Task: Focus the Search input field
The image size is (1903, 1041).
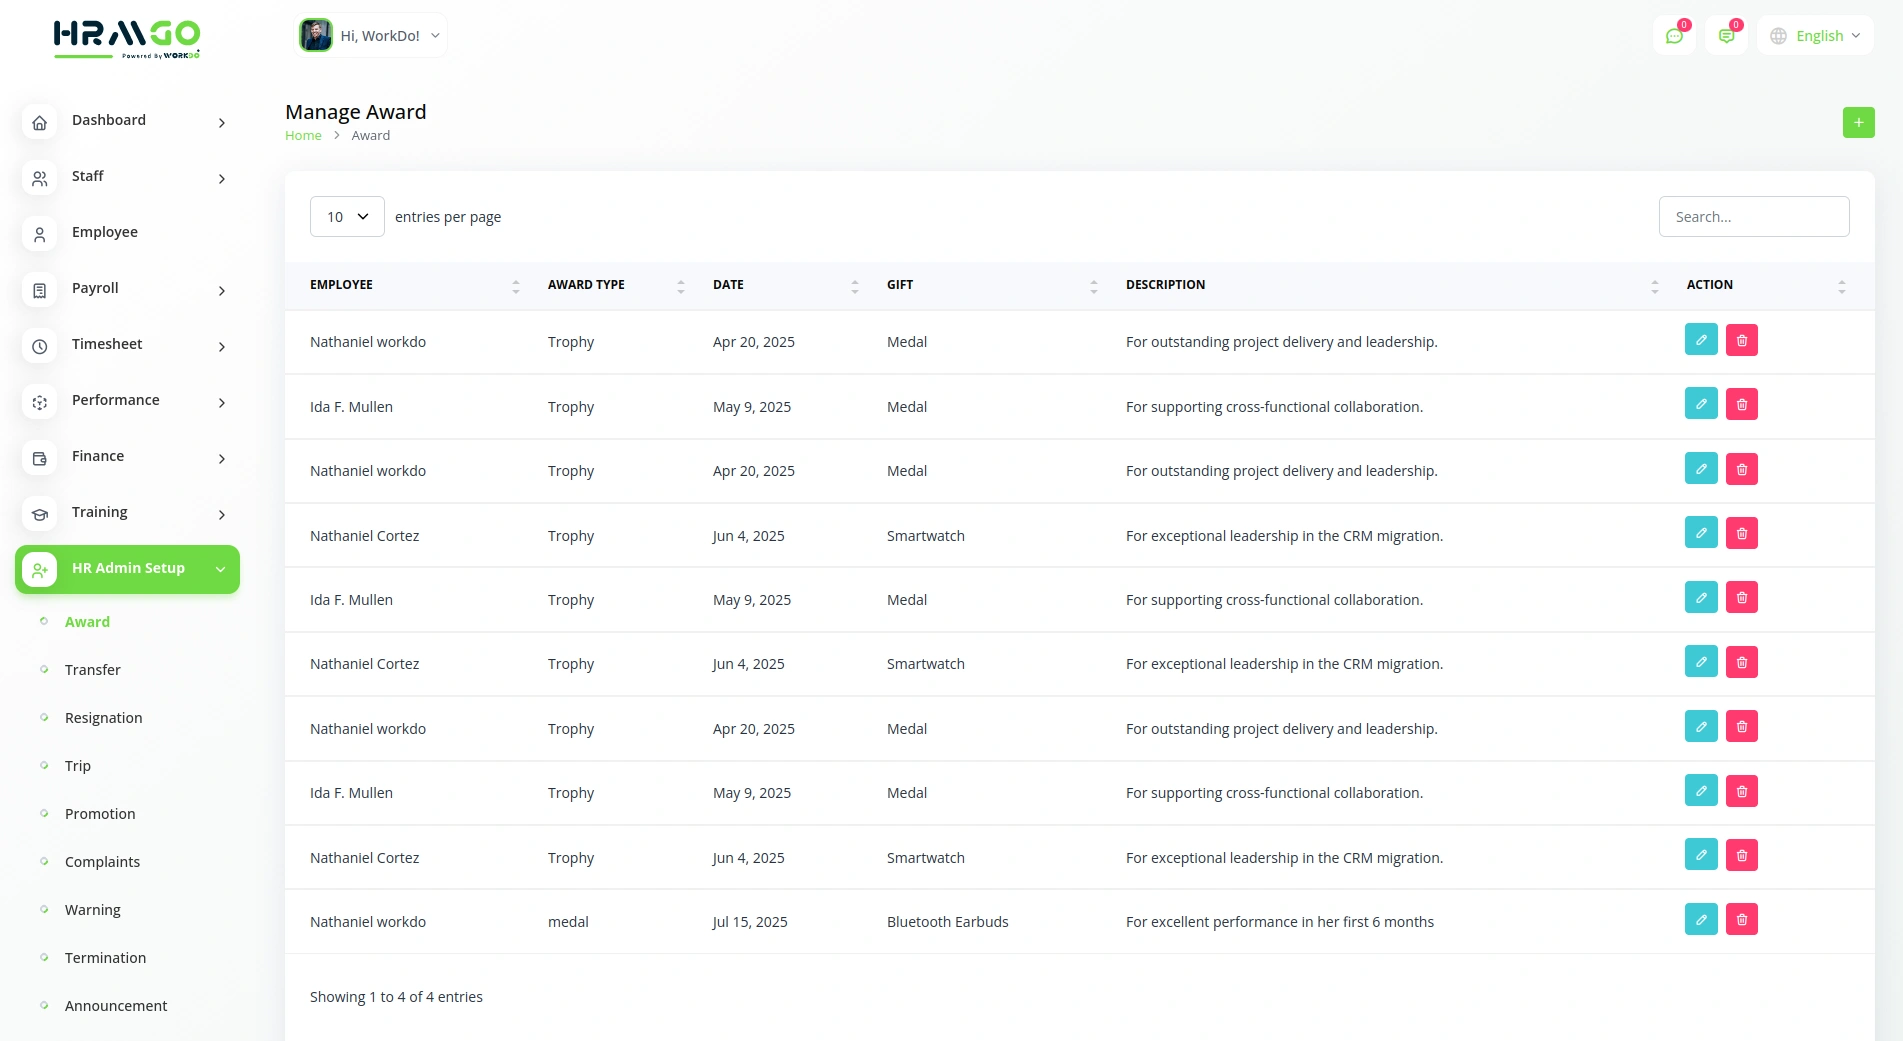Action: [x=1753, y=217]
